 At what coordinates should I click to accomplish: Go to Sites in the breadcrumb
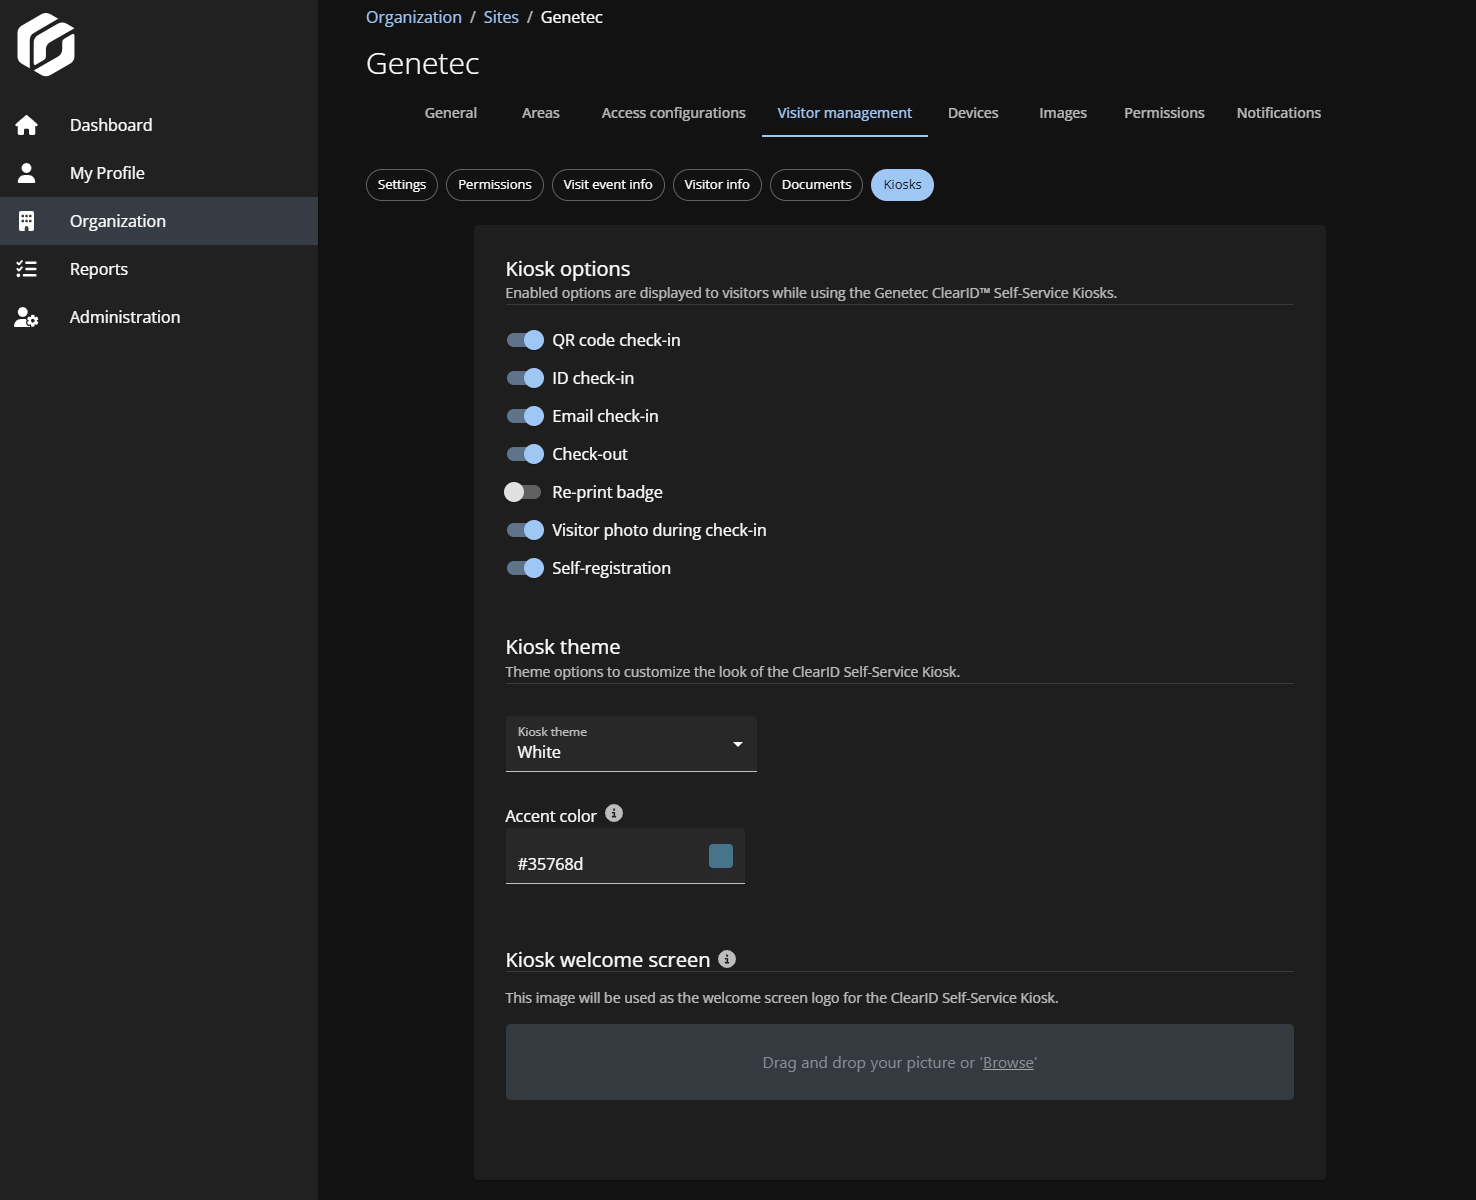click(501, 17)
